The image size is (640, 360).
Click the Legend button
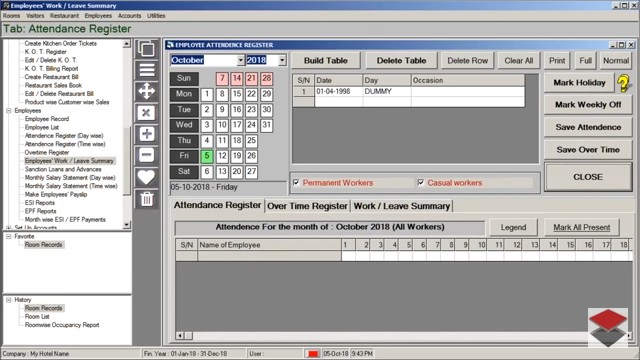513,227
